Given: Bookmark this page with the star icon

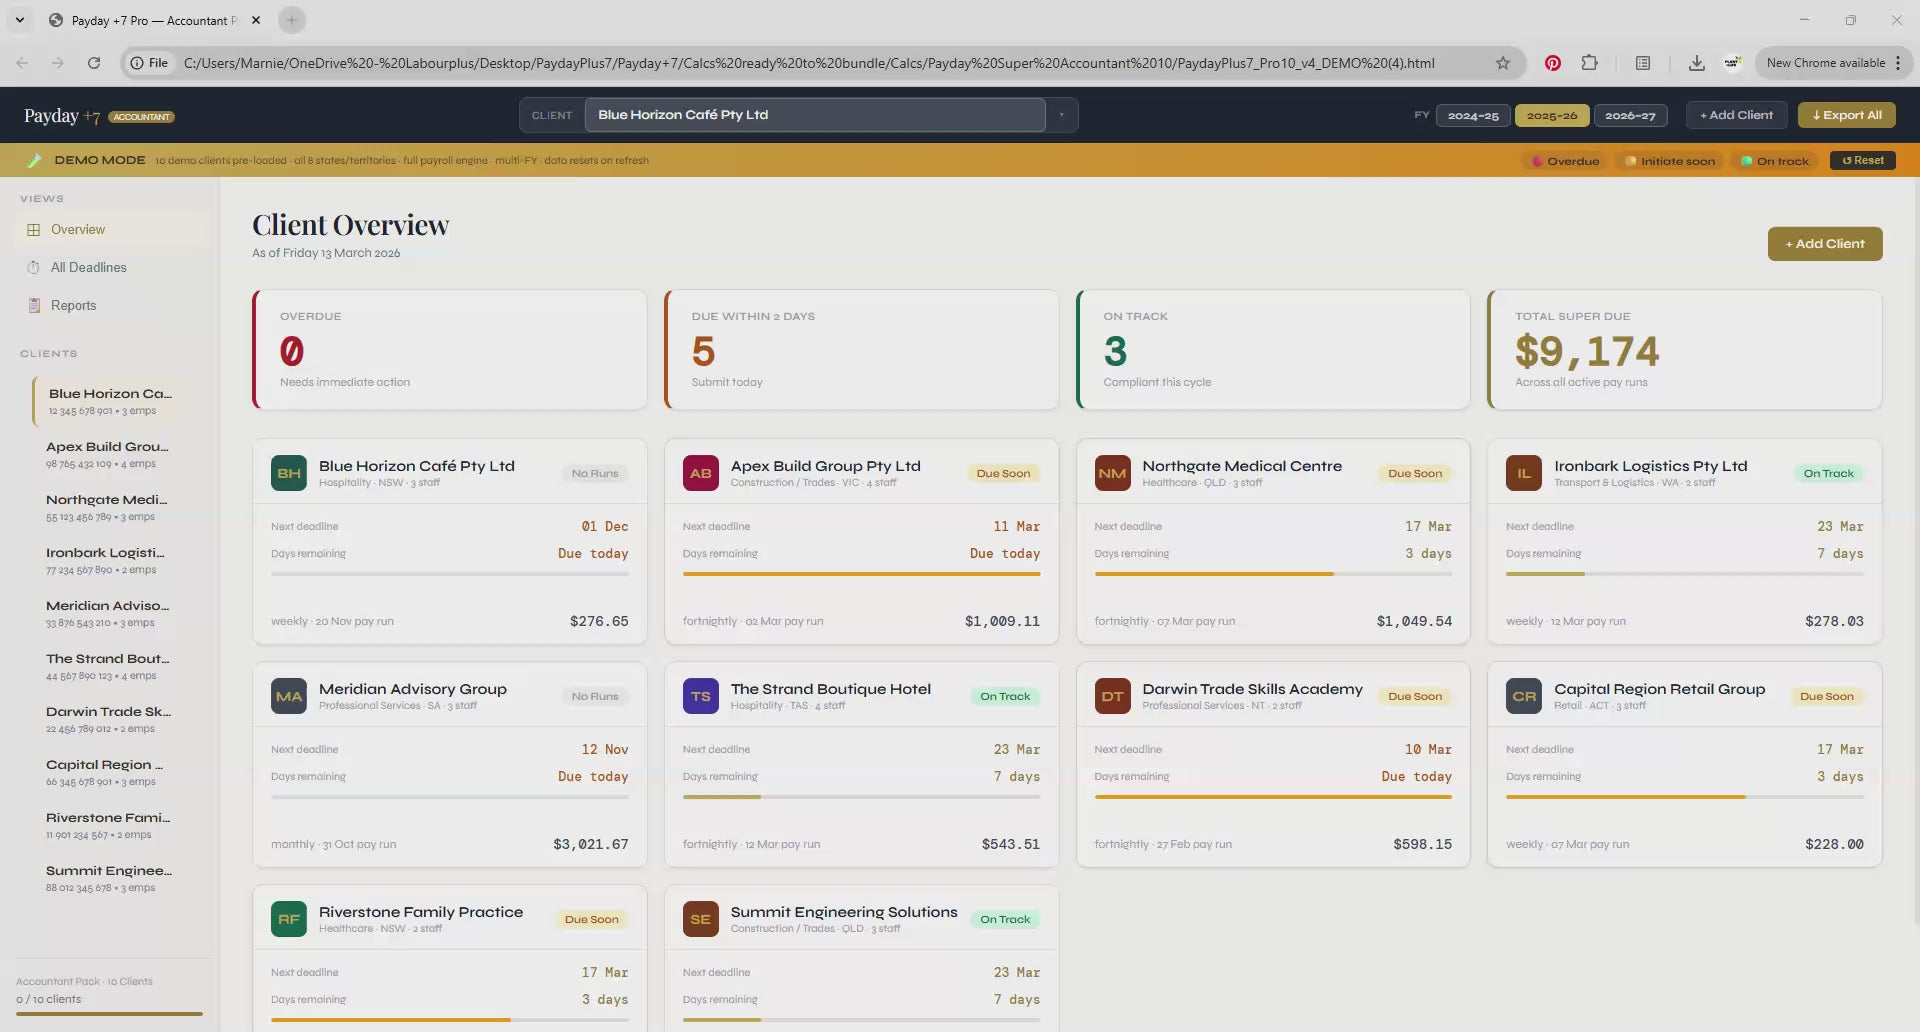Looking at the screenshot, I should (x=1502, y=63).
